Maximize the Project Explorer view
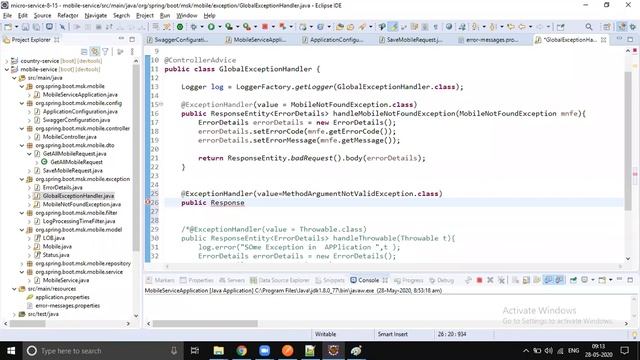 coord(132,39)
